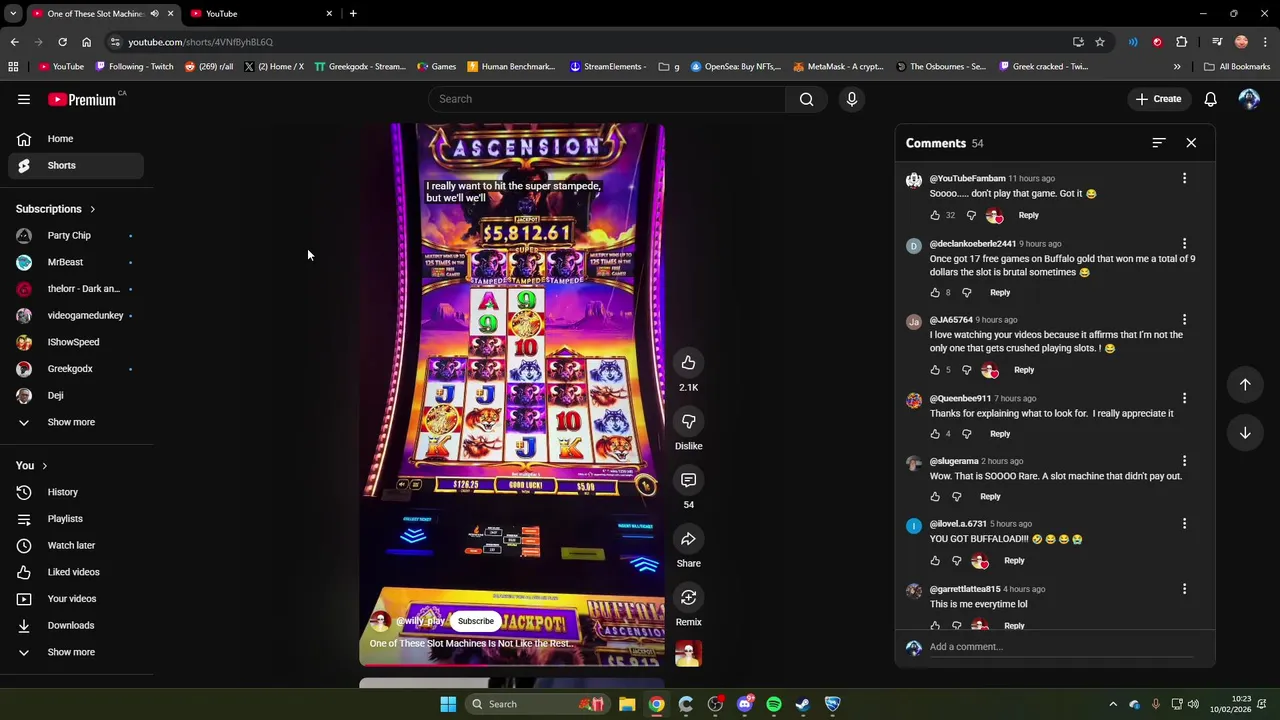Dislike the Shorts video

(688, 421)
